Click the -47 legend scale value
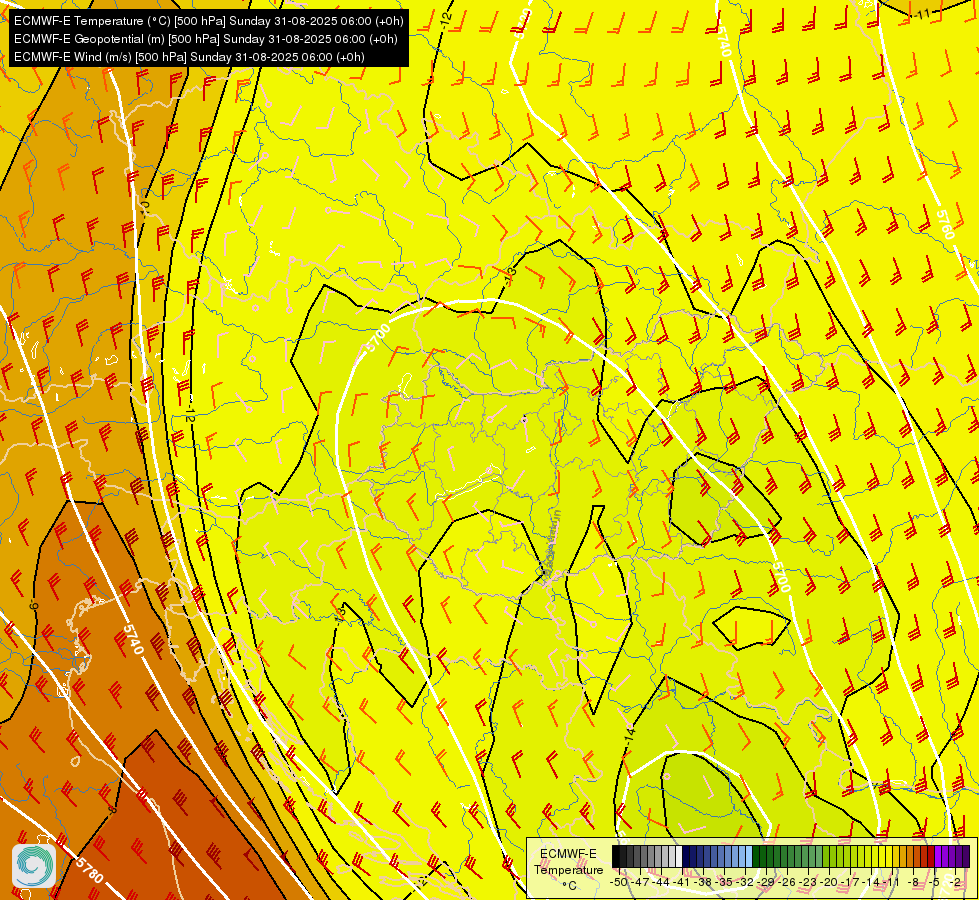 pos(640,881)
